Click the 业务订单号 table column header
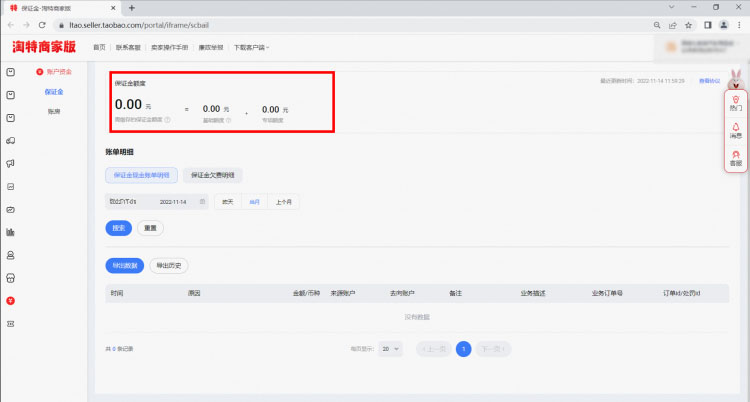Viewport: 750px width, 402px height. [607, 293]
